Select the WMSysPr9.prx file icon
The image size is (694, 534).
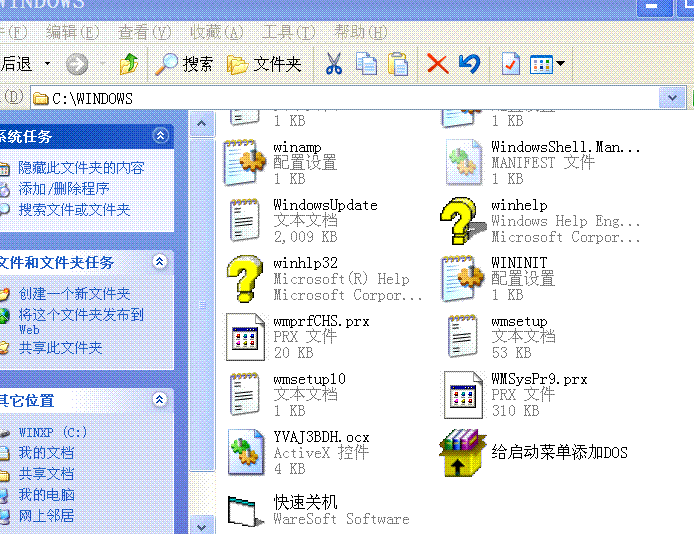pos(463,394)
